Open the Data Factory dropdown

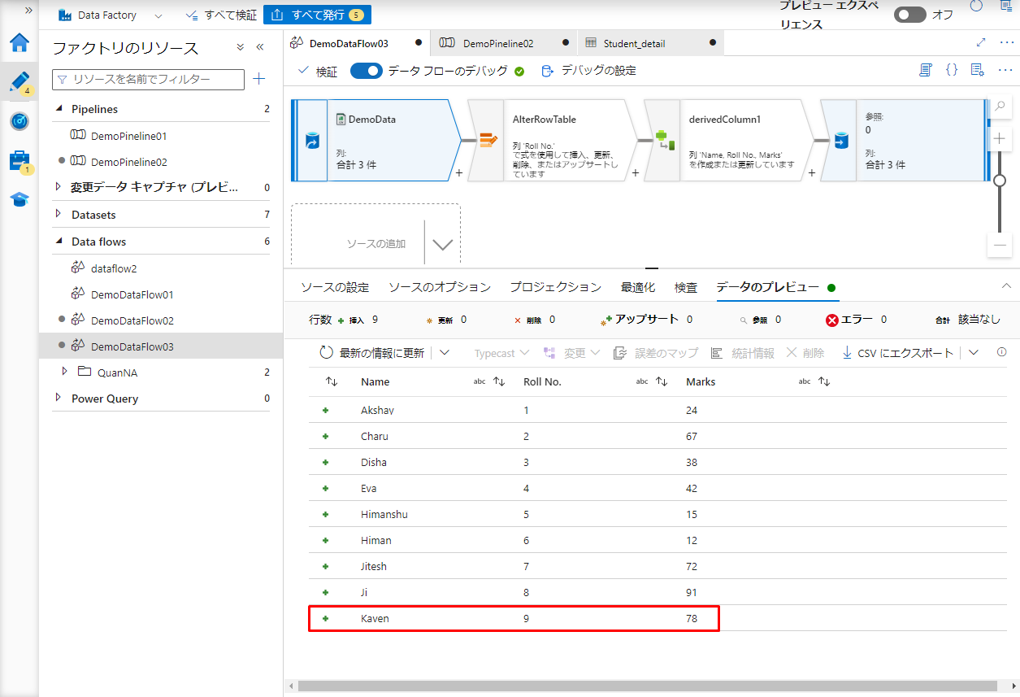[x=158, y=16]
